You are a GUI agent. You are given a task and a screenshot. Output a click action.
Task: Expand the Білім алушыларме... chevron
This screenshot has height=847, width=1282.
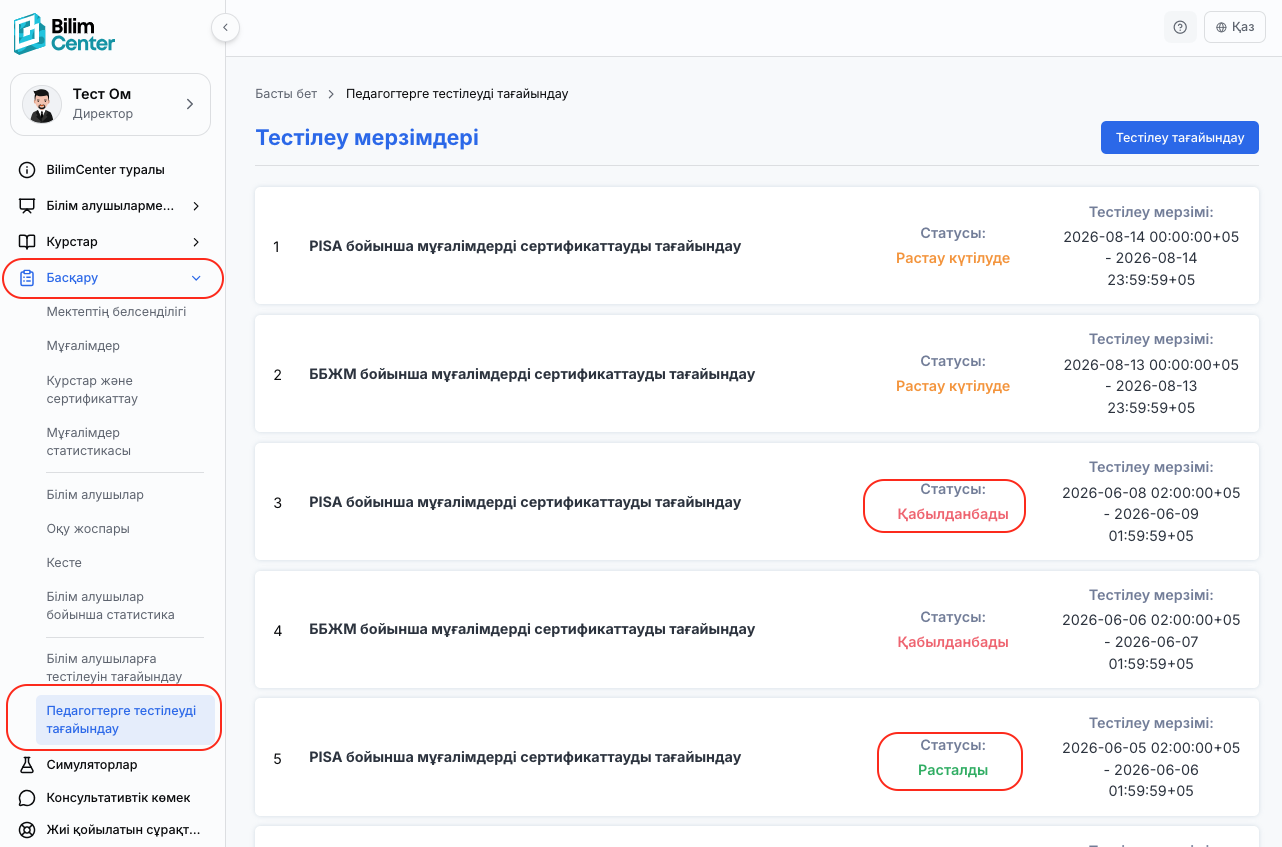[196, 206]
